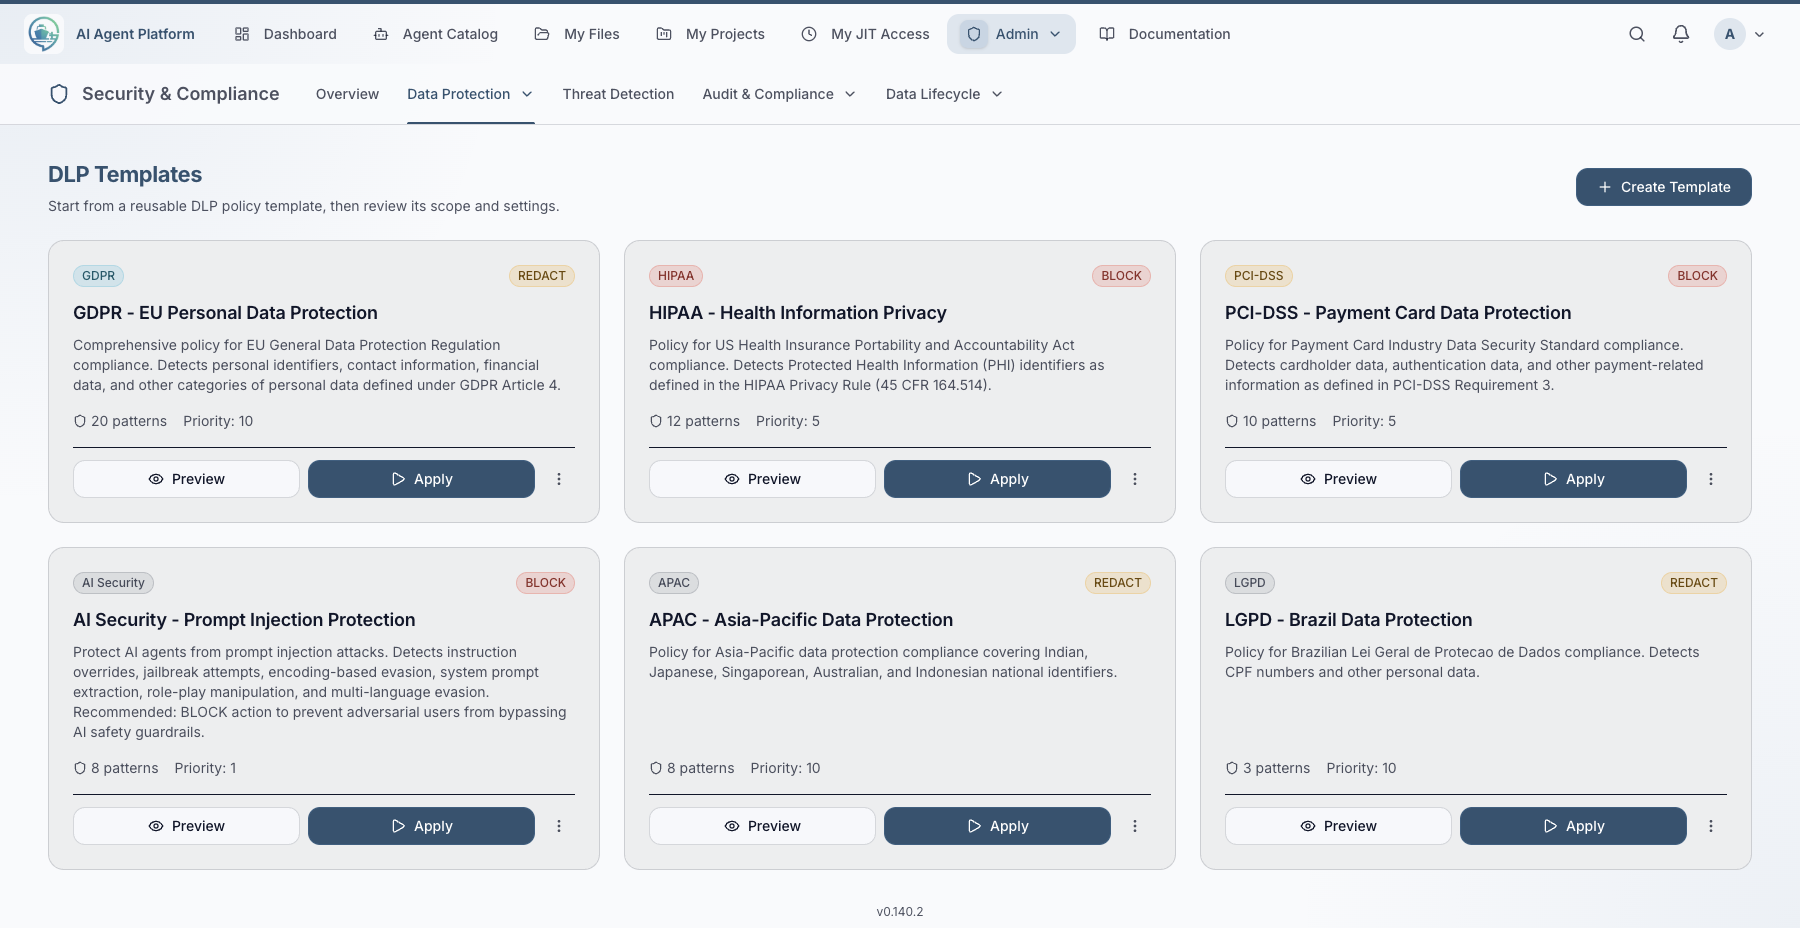The width and height of the screenshot is (1800, 928).
Task: Click the BLOCK badge on HIPAA card
Action: 1122,276
